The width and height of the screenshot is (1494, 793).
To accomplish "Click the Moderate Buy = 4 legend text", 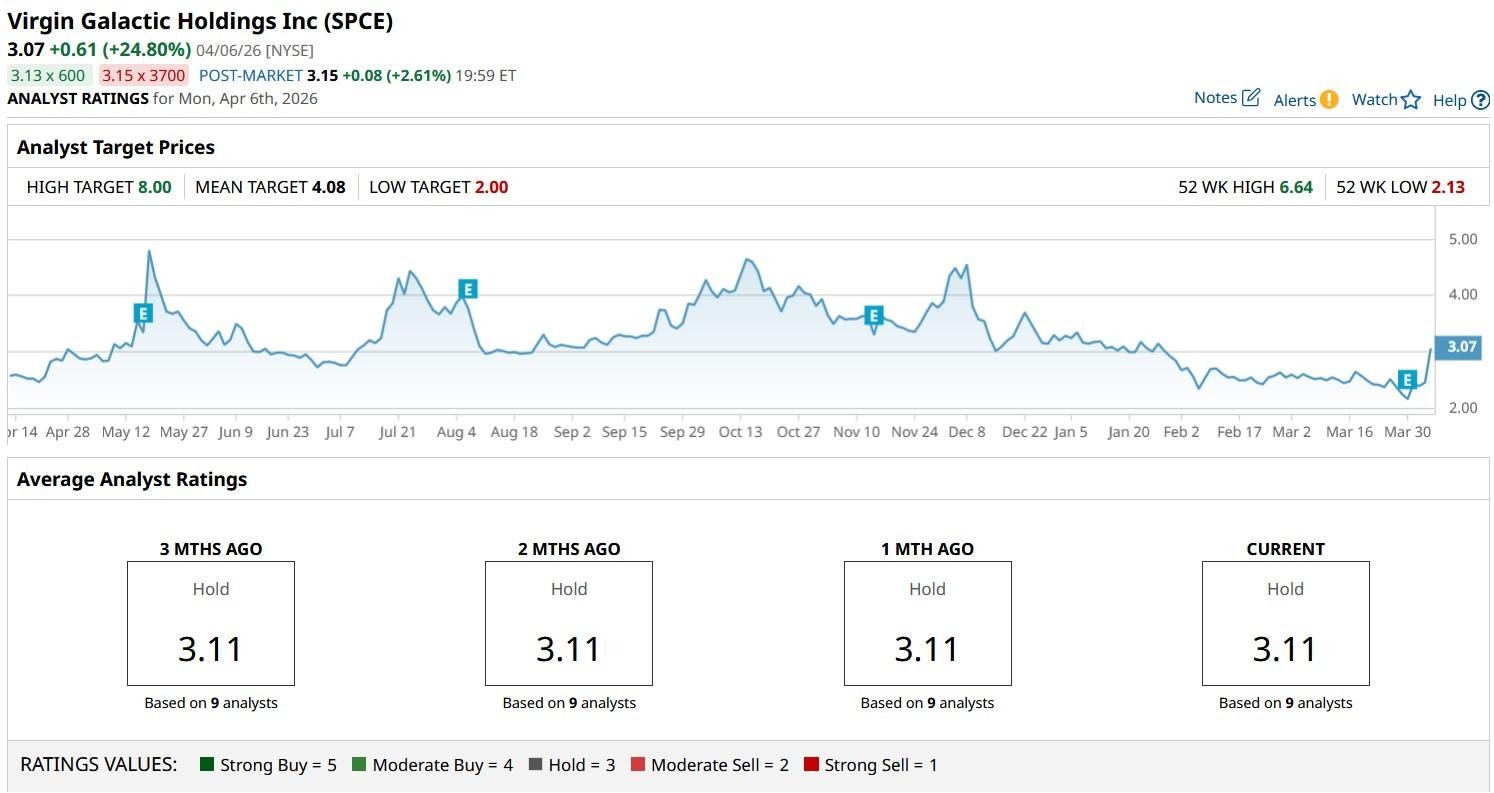I will point(443,765).
